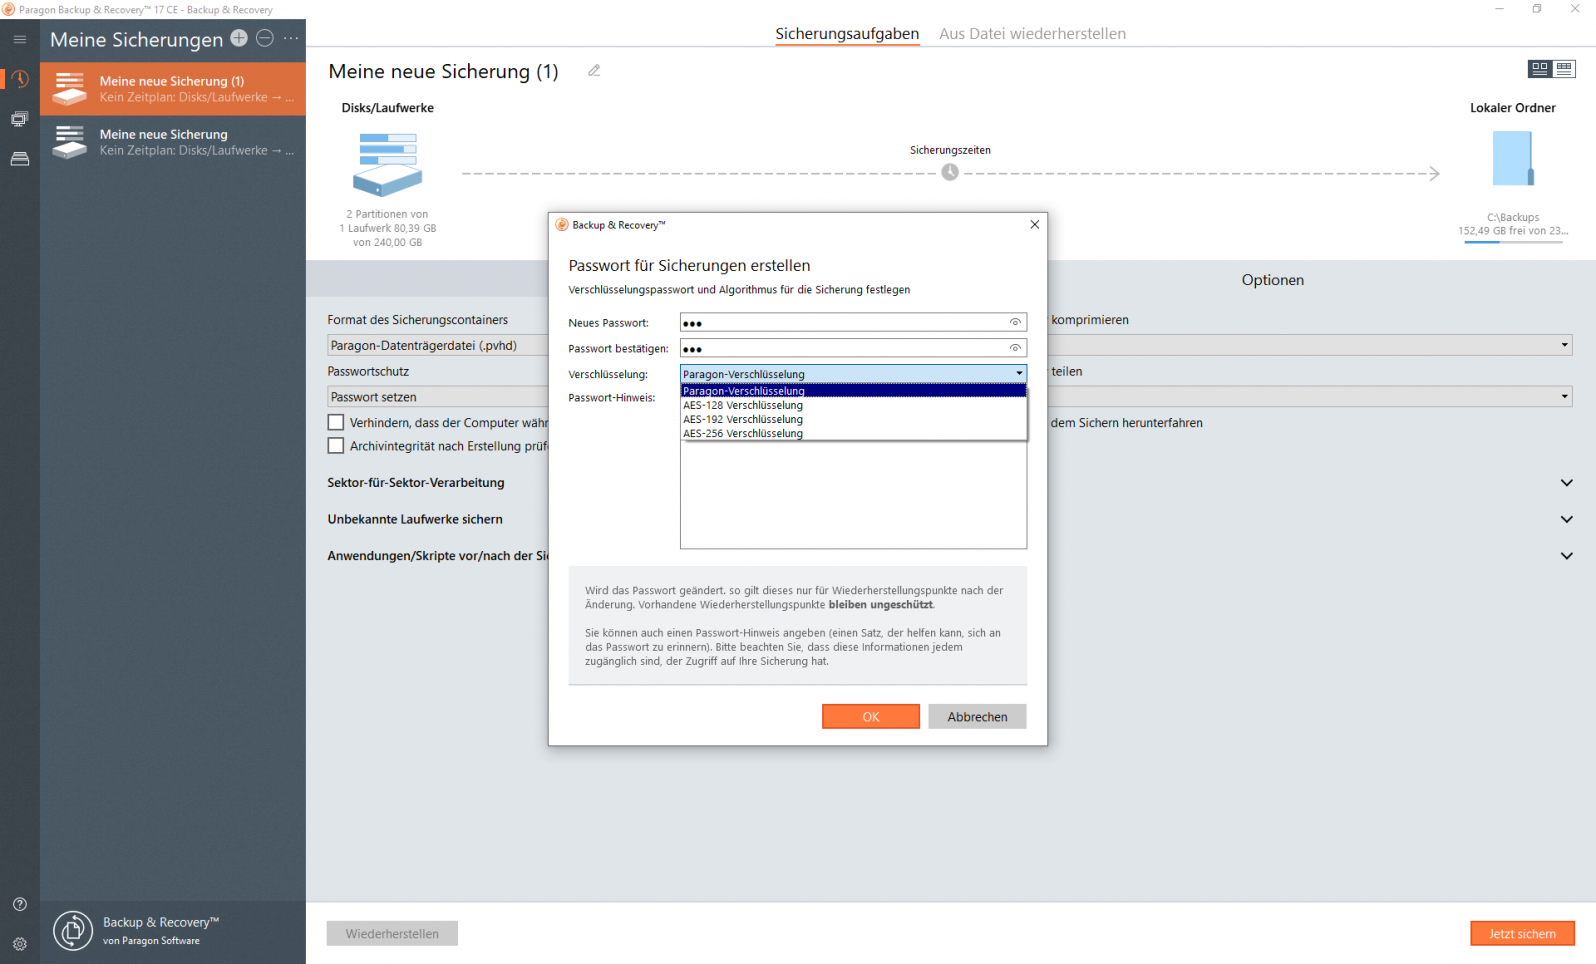
Task: Open the three-dots more options menu
Action: coord(291,38)
